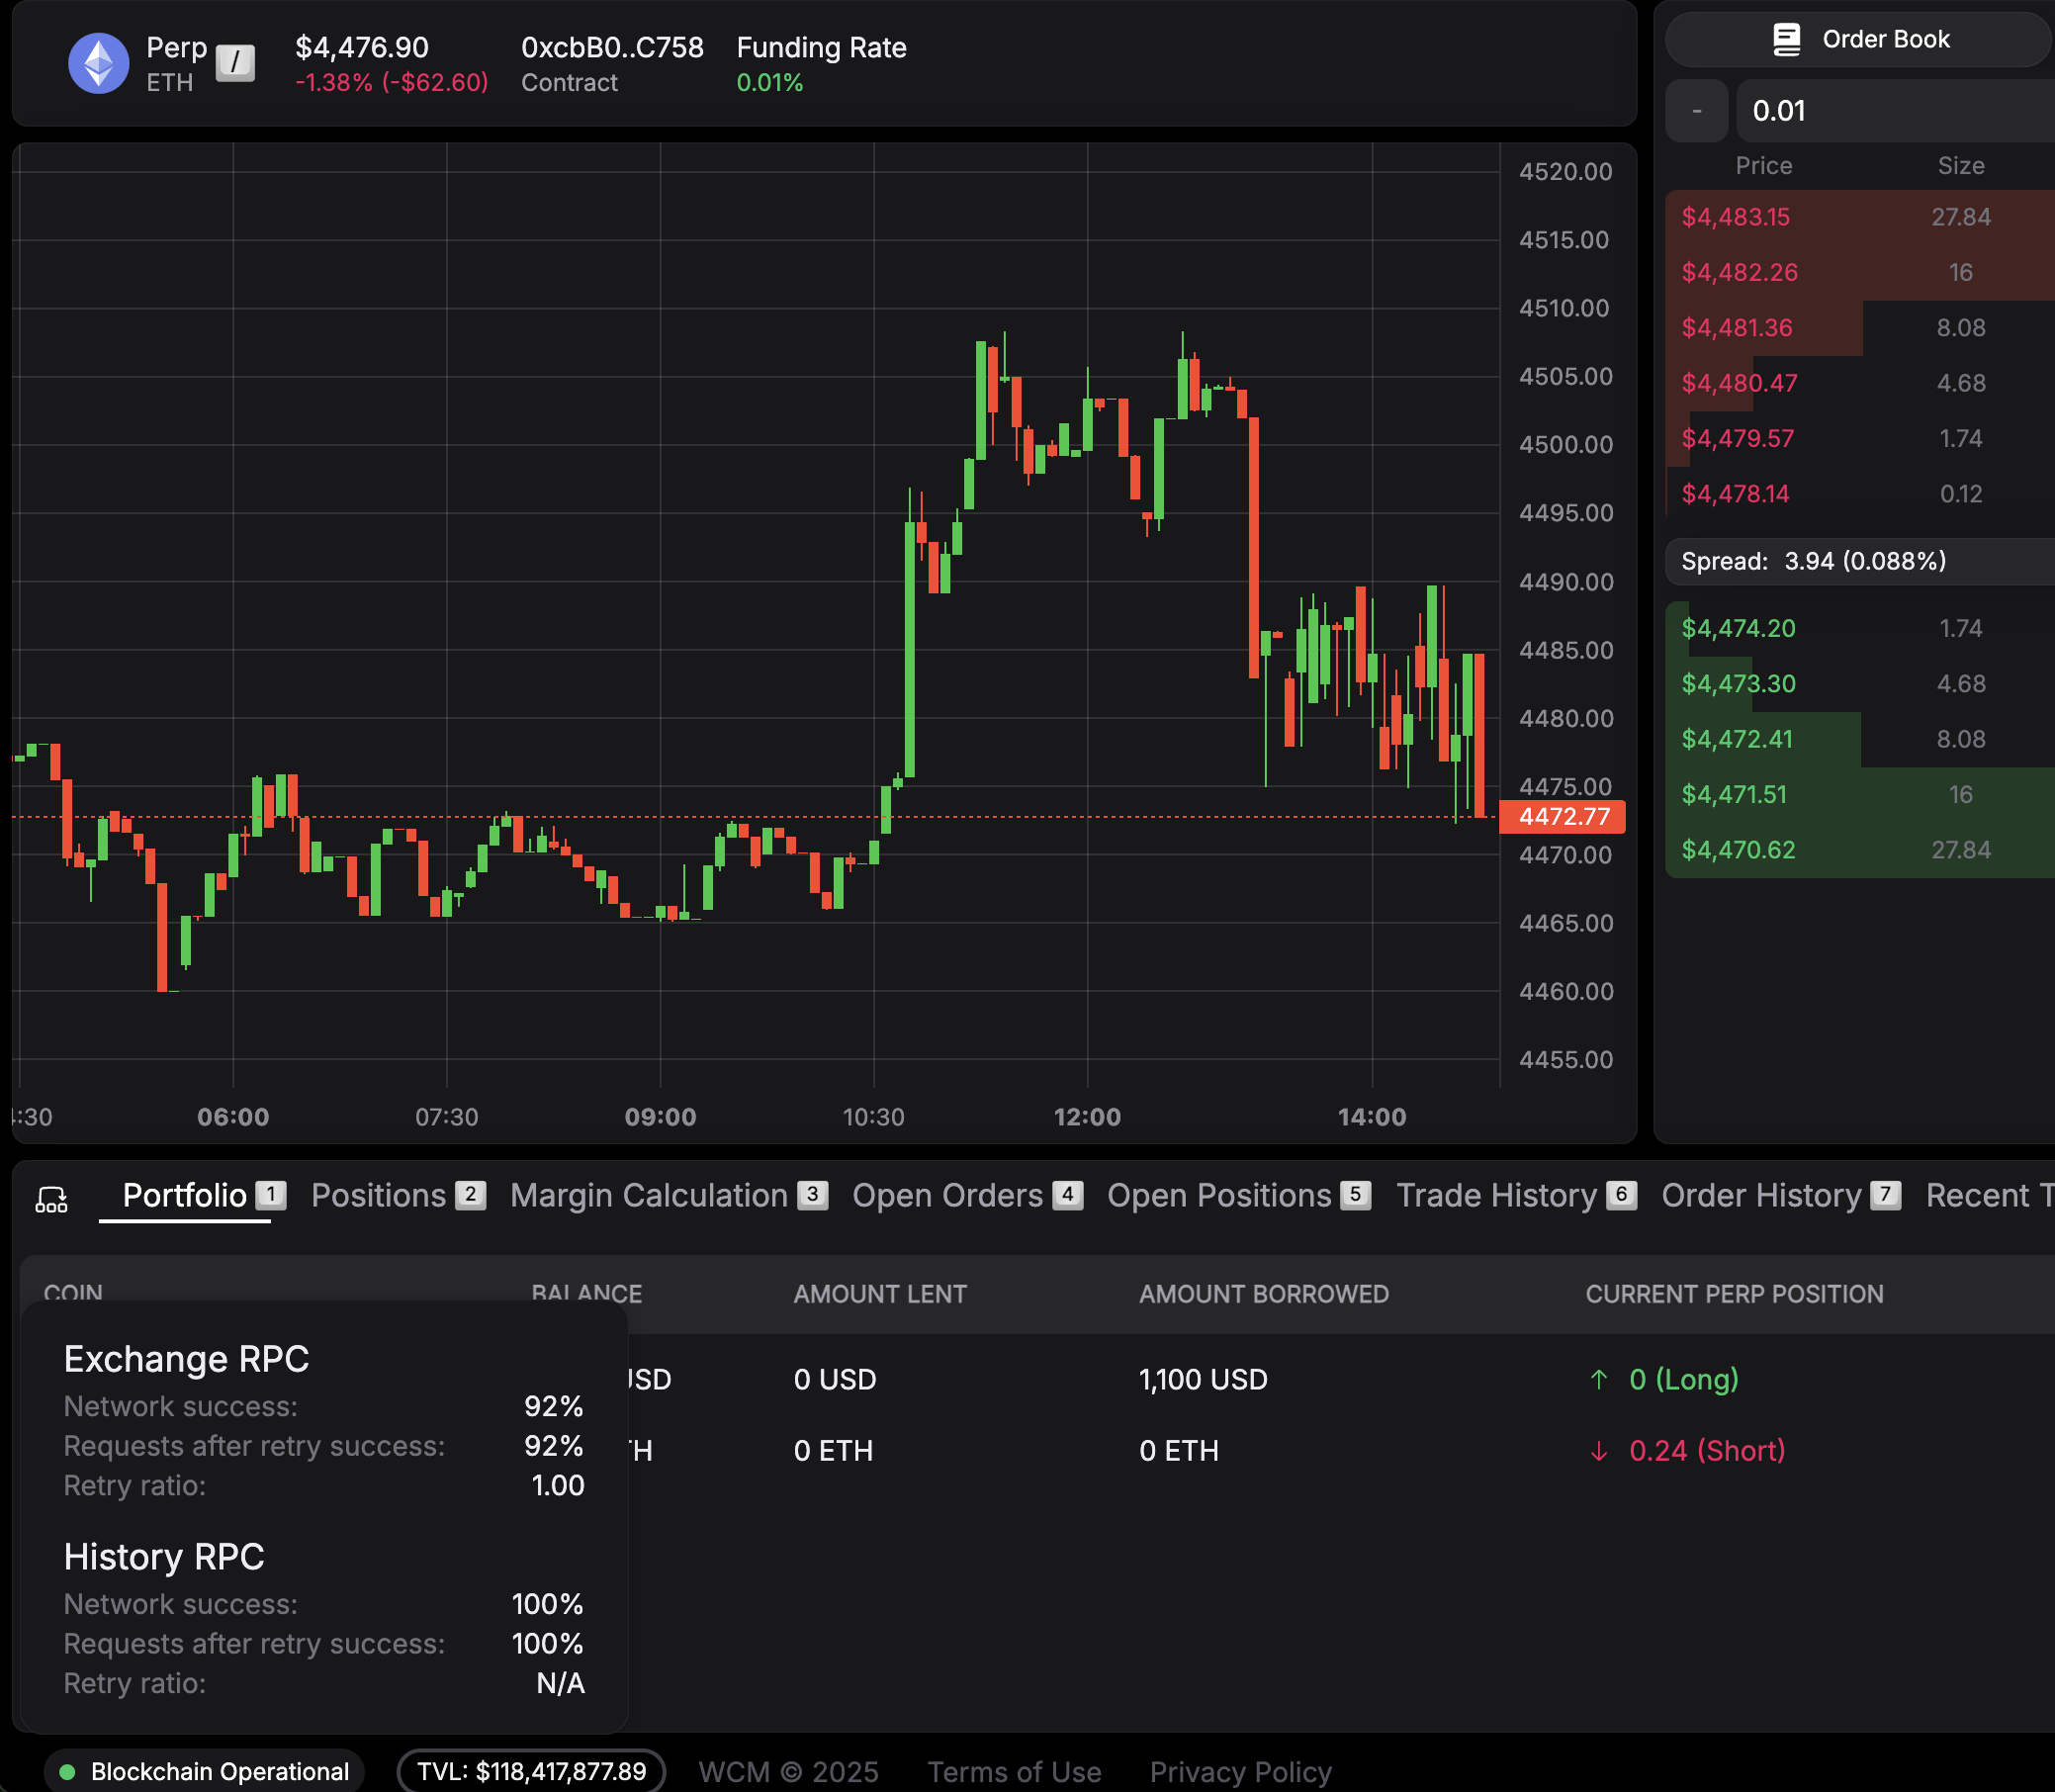
Task: Open the Privacy Policy link
Action: click(1240, 1772)
